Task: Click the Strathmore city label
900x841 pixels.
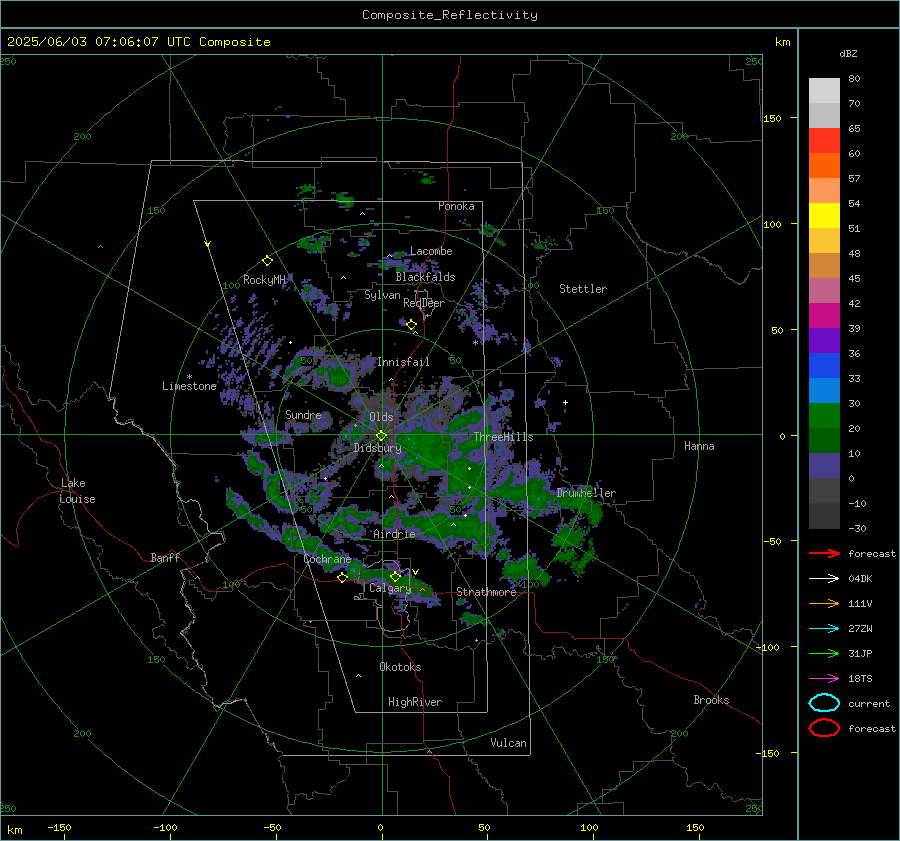Action: [486, 592]
